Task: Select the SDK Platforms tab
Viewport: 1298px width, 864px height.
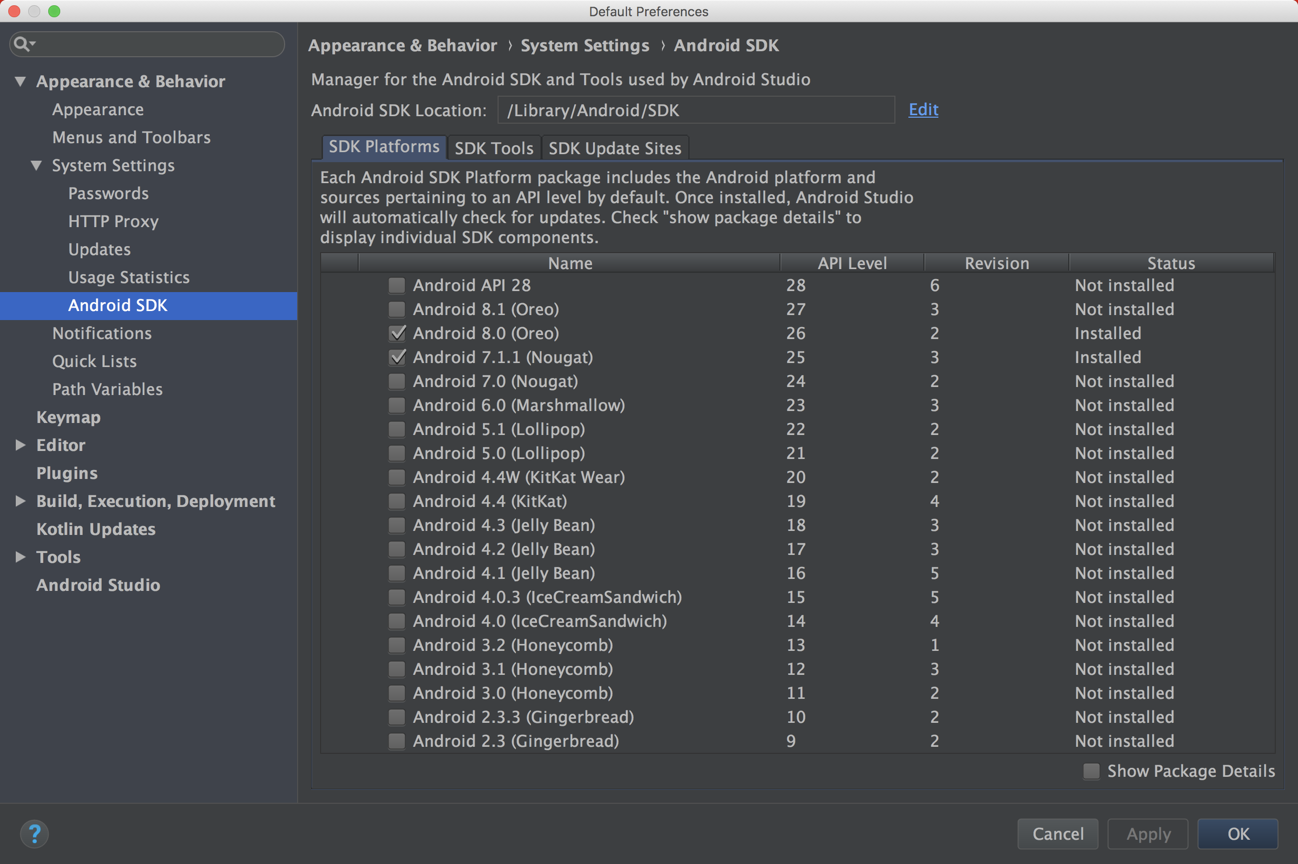Action: [384, 147]
